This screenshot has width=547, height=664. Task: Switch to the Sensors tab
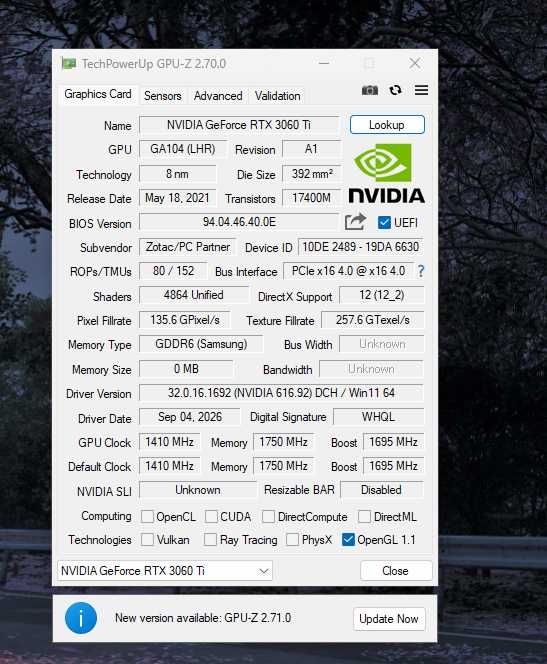(163, 96)
